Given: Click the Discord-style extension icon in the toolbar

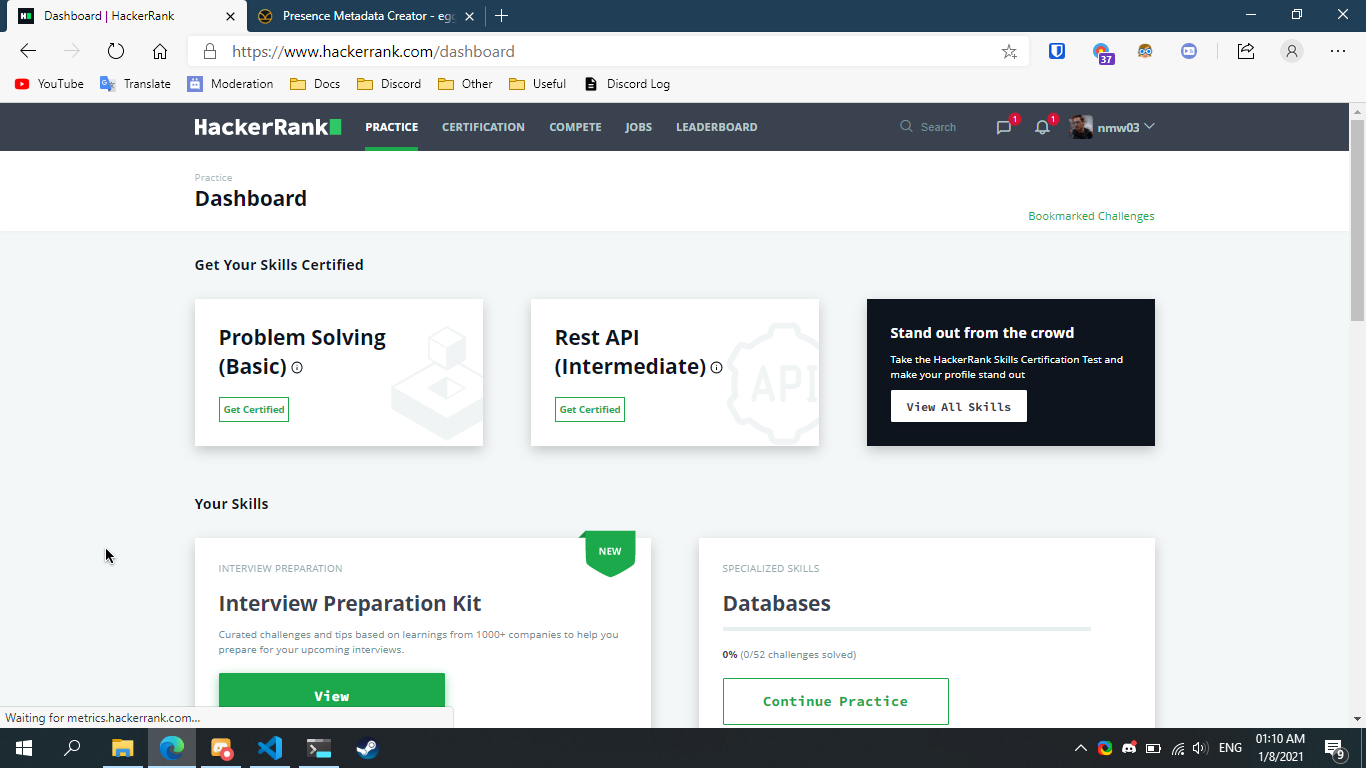Looking at the screenshot, I should (1189, 51).
